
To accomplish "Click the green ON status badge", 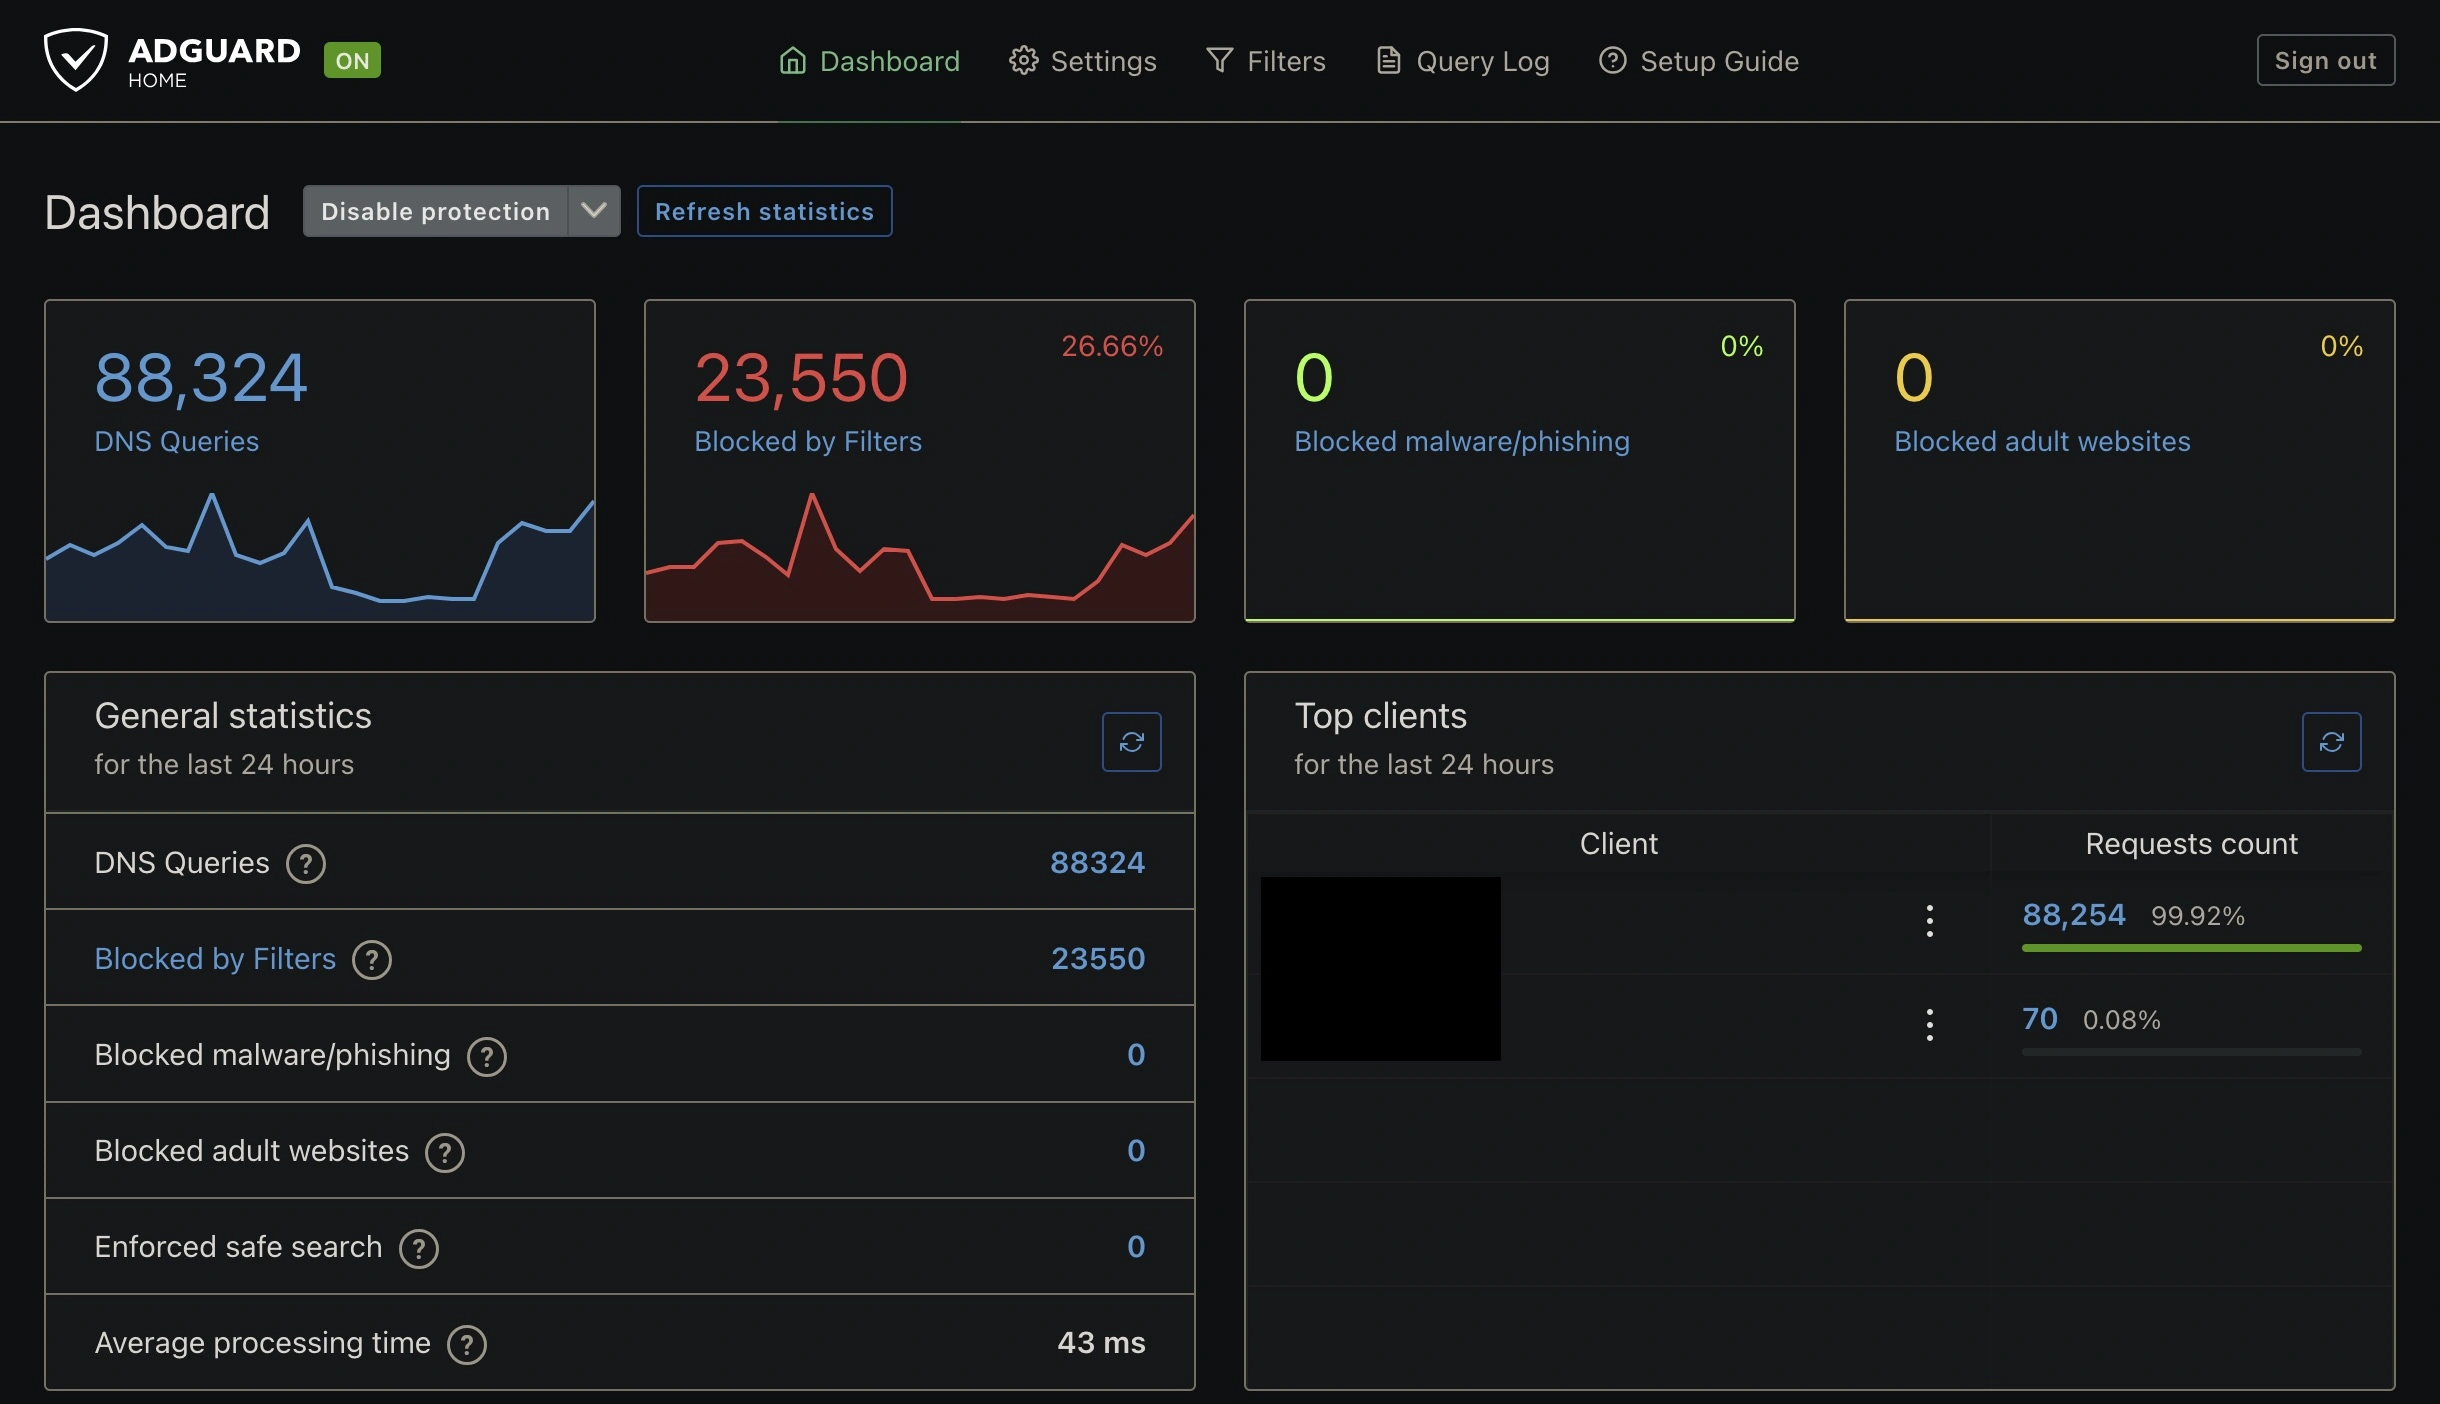I will (x=352, y=61).
